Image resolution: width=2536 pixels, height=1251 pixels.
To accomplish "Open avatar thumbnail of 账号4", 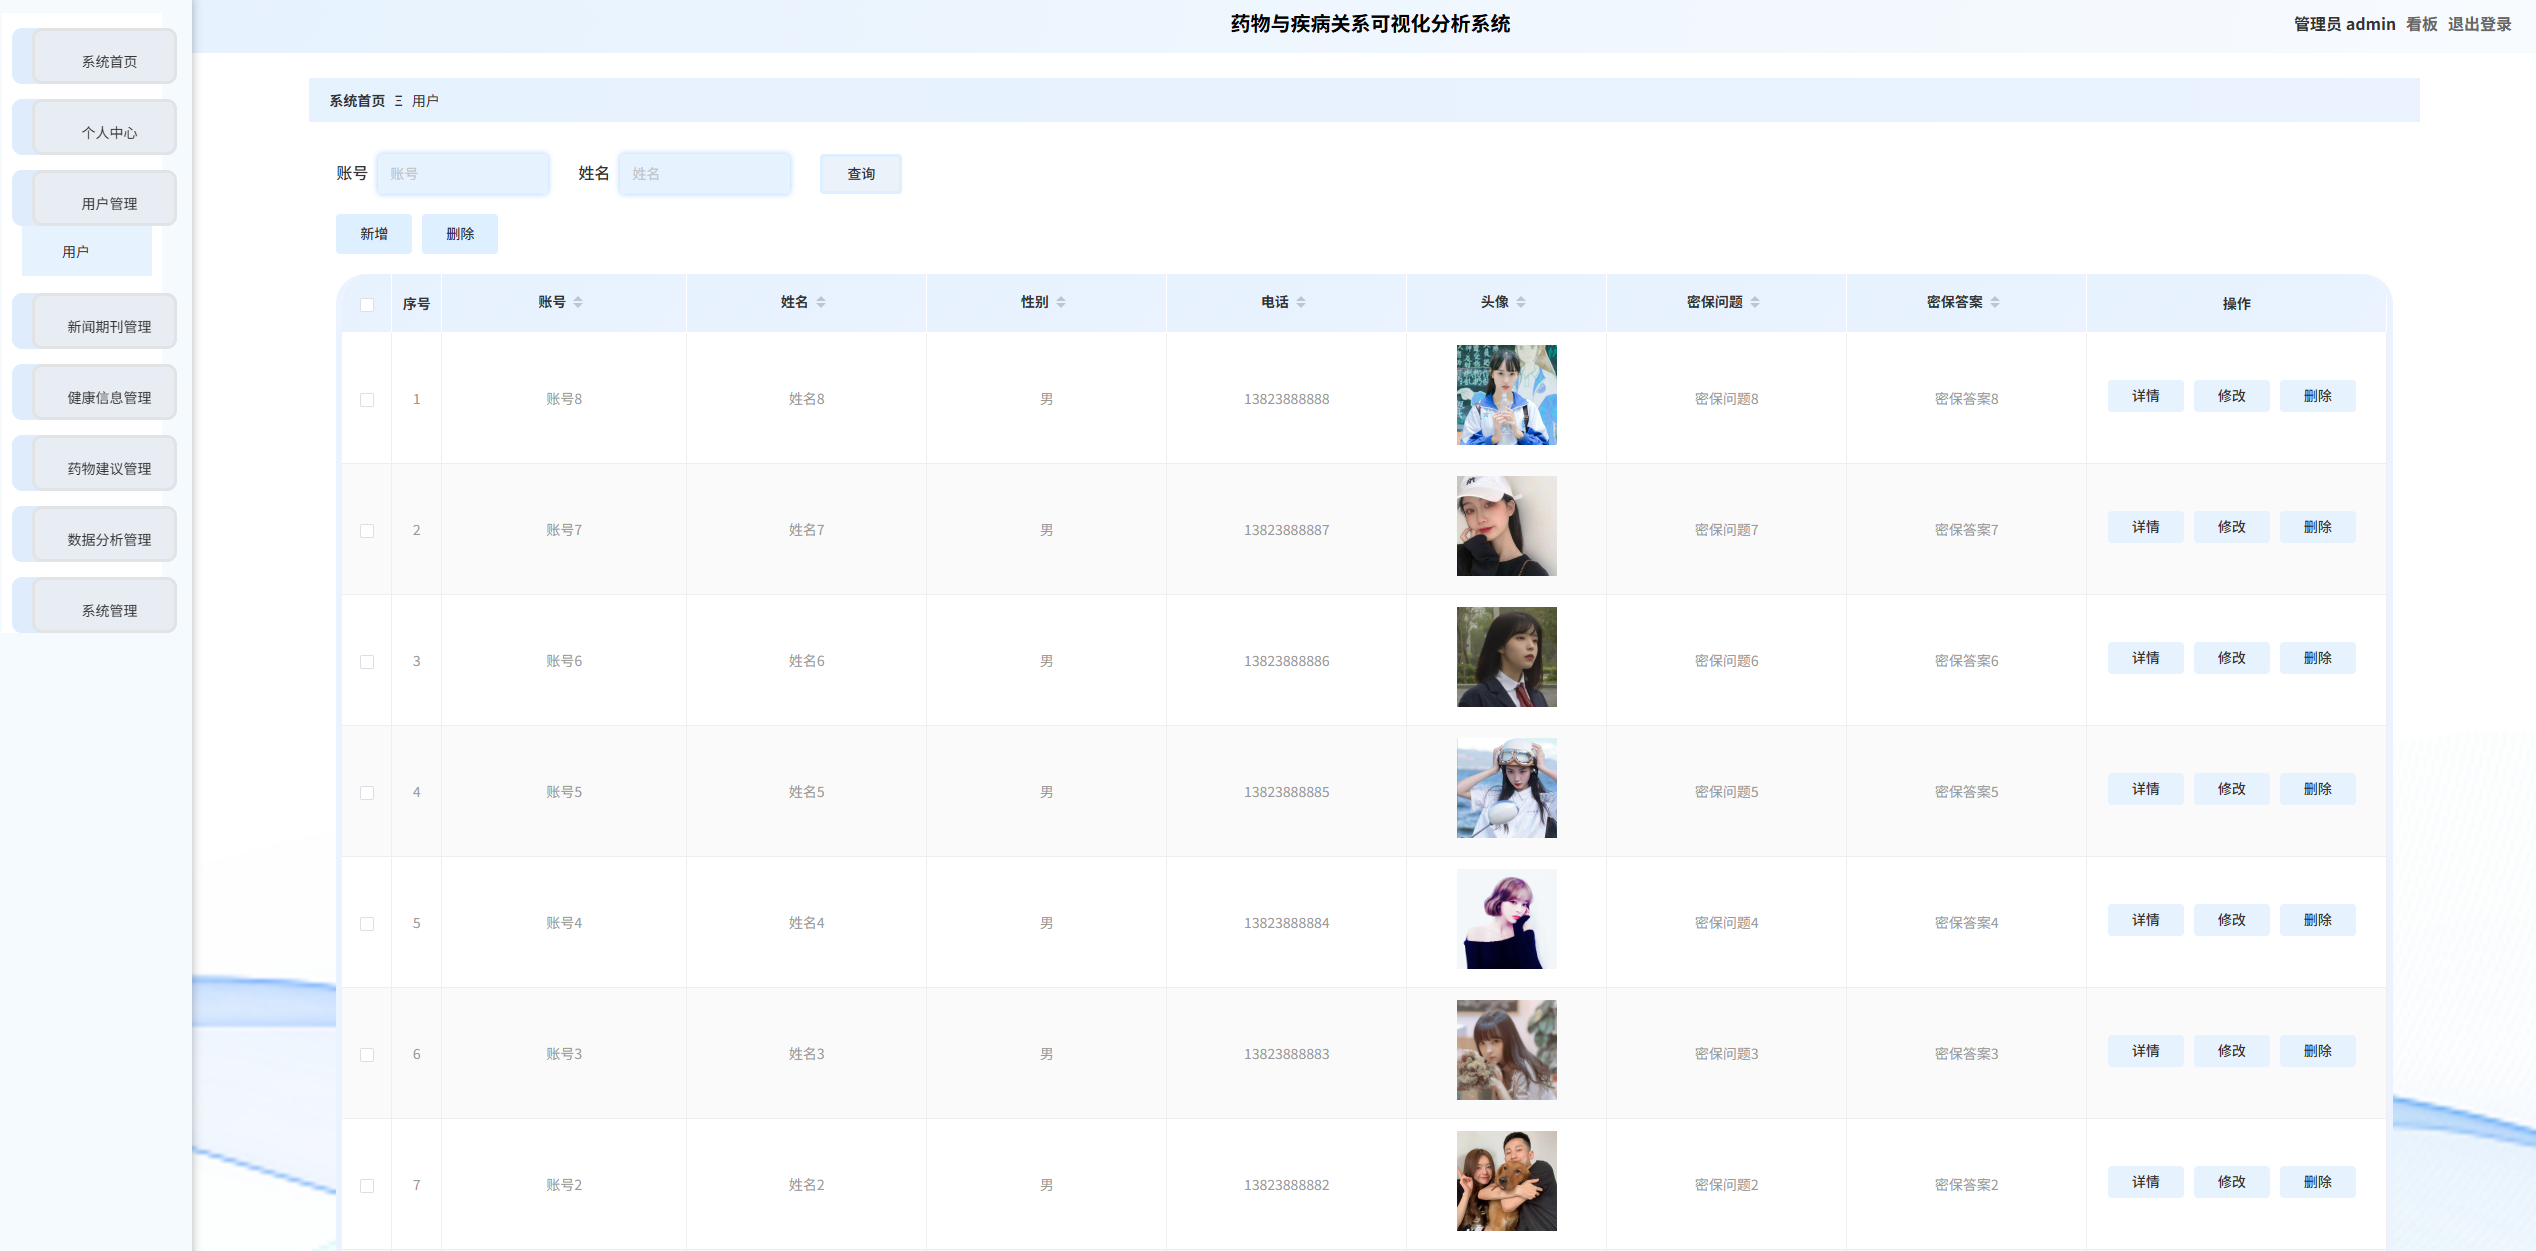I will (x=1507, y=919).
